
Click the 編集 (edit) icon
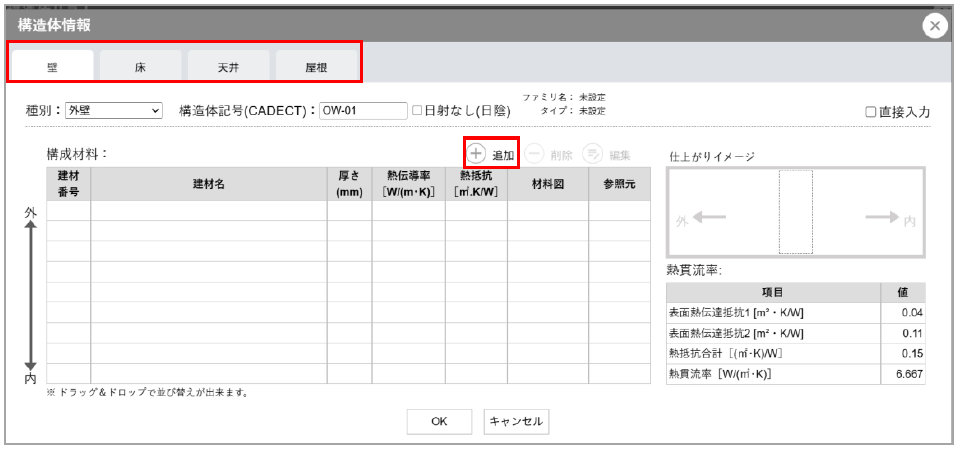coord(593,155)
